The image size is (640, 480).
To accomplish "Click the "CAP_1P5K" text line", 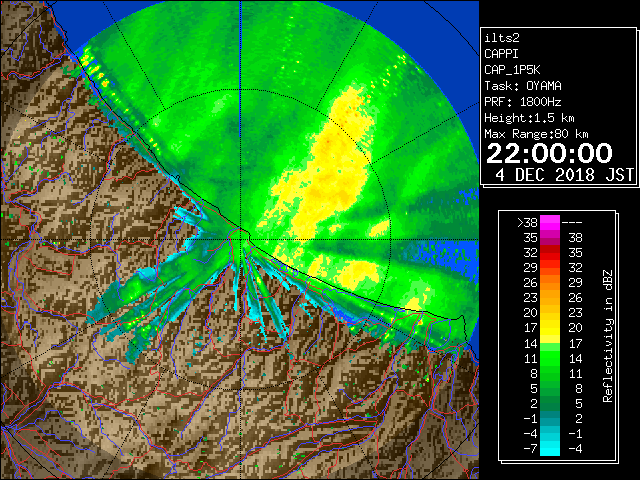I will coord(512,70).
